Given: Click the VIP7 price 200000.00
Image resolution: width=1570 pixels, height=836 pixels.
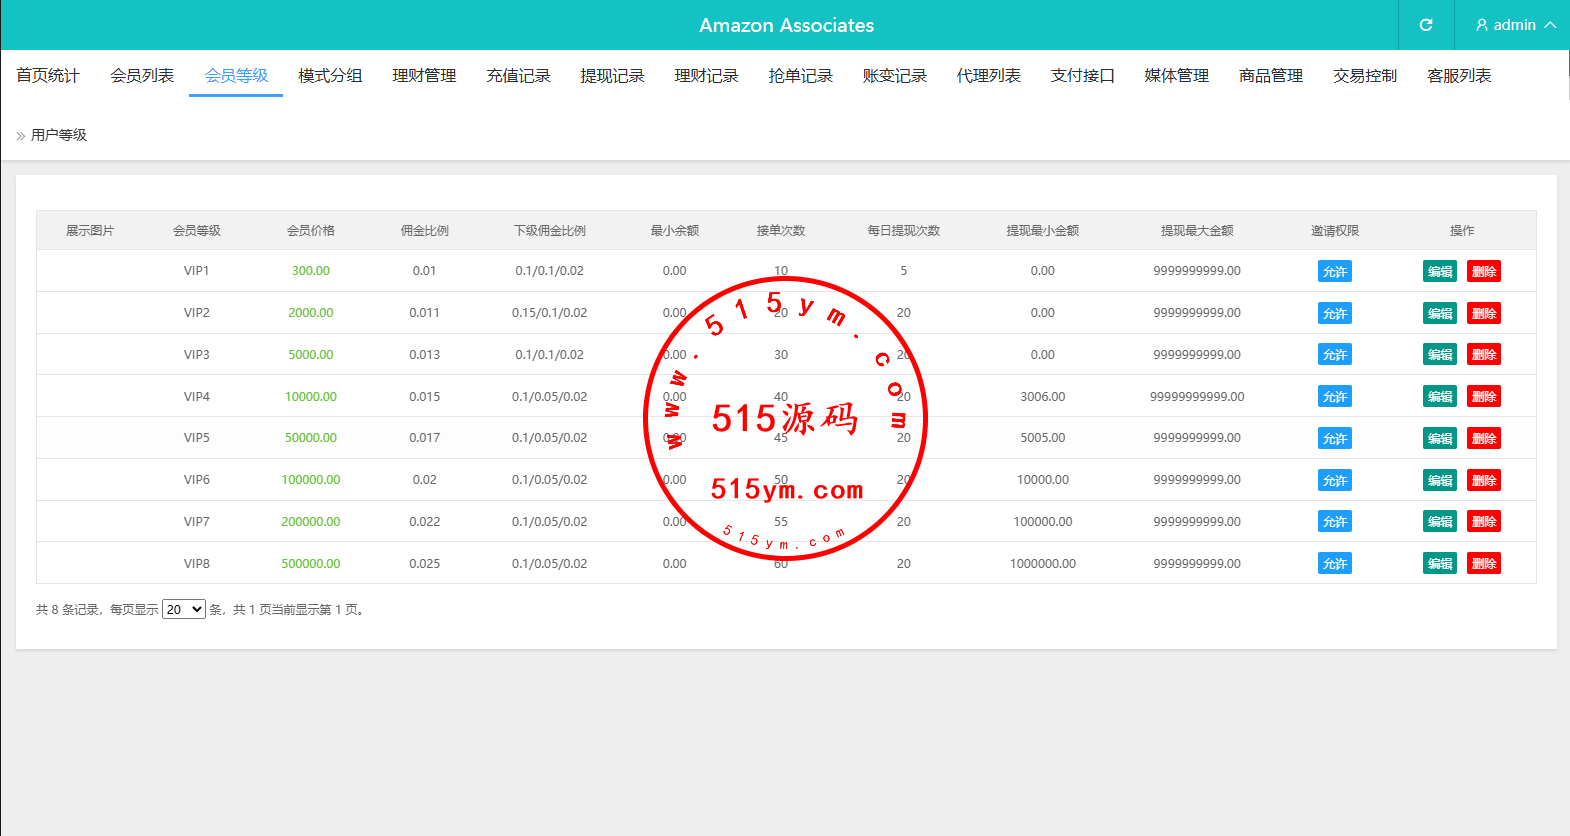Looking at the screenshot, I should pyautogui.click(x=310, y=522).
